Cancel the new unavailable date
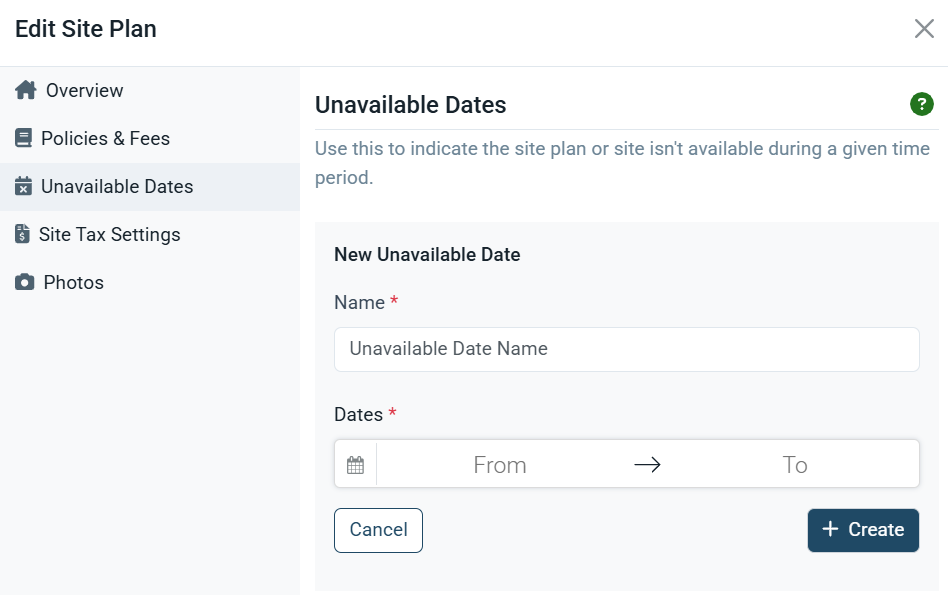The image size is (948, 595). click(378, 530)
